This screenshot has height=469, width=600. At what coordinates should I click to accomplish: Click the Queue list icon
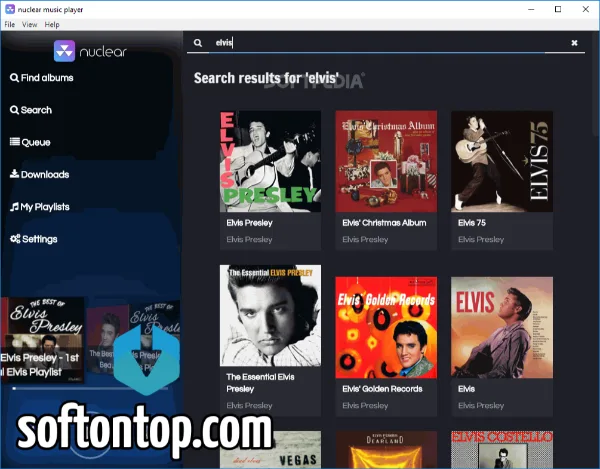tap(15, 142)
